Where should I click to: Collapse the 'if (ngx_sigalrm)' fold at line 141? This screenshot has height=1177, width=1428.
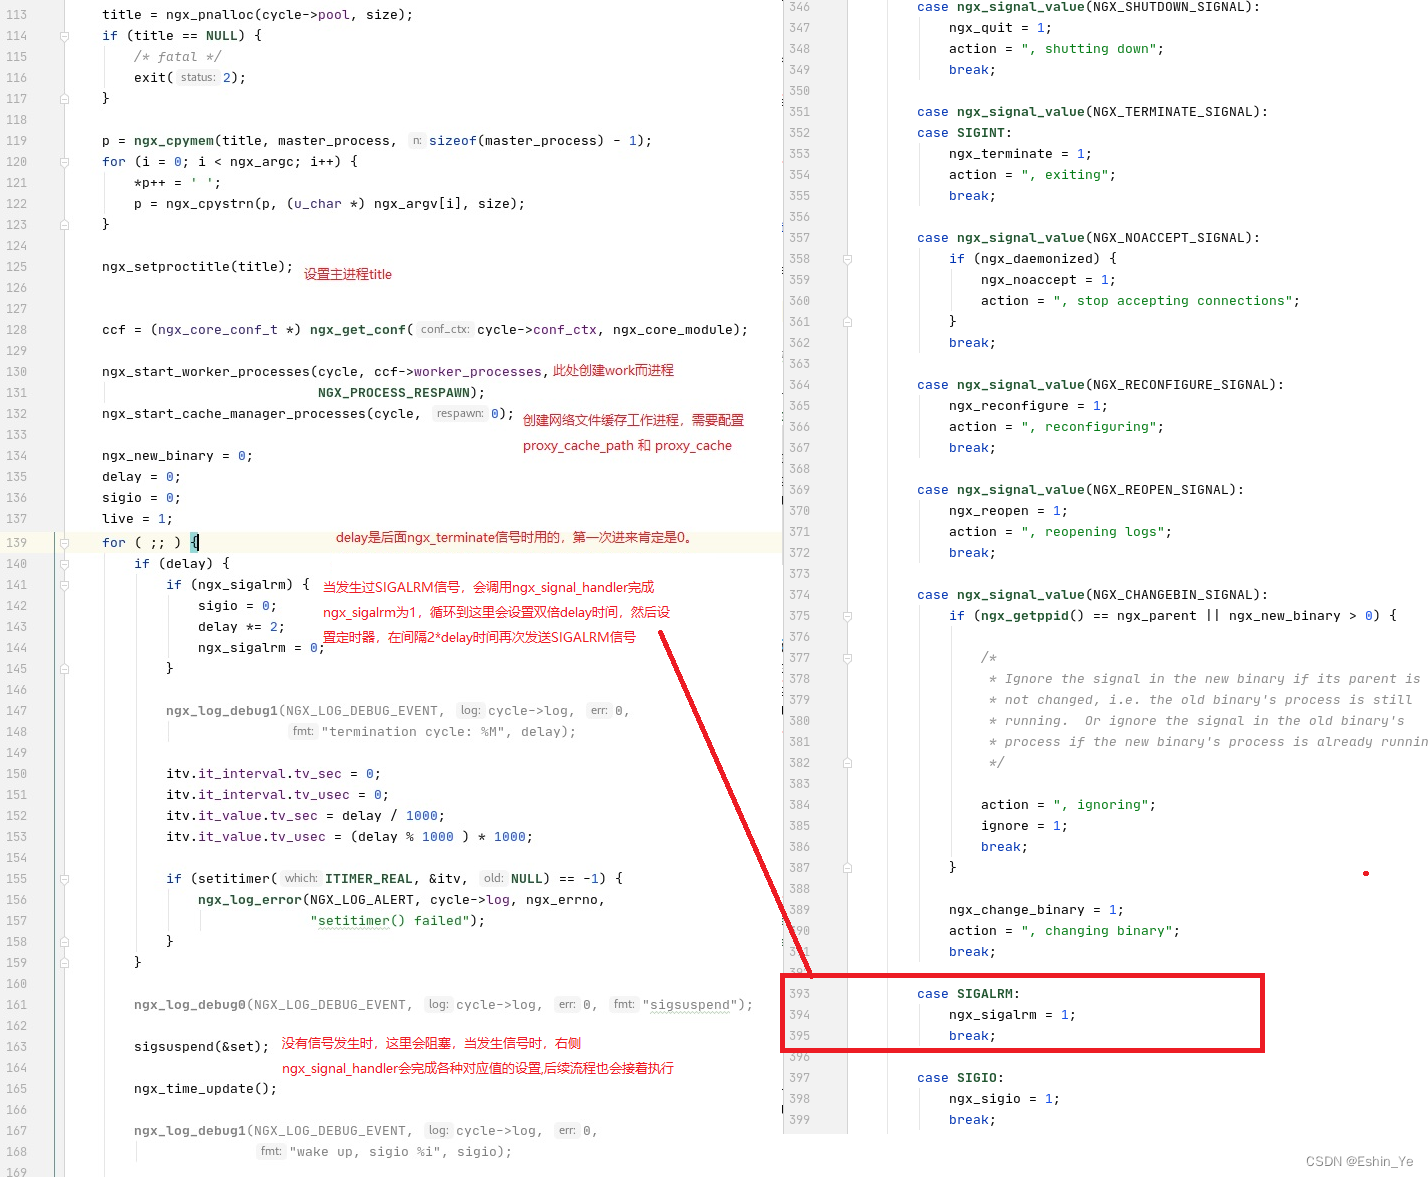pos(64,585)
